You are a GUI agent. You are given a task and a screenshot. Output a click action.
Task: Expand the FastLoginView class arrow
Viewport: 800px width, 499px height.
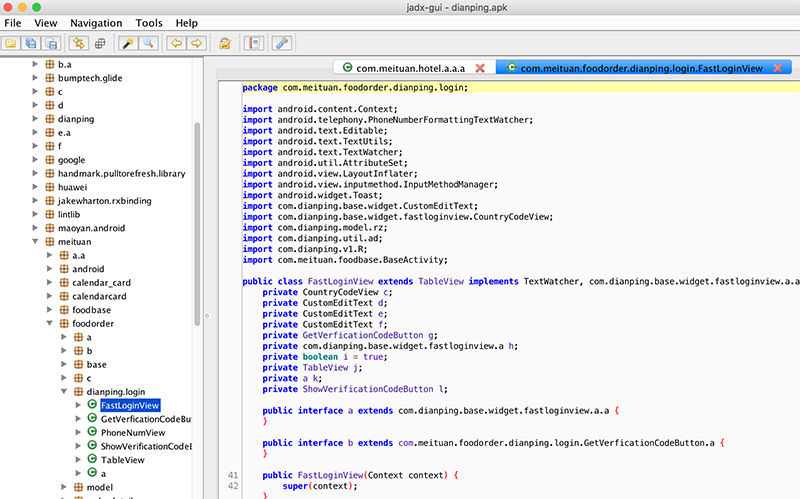(78, 405)
